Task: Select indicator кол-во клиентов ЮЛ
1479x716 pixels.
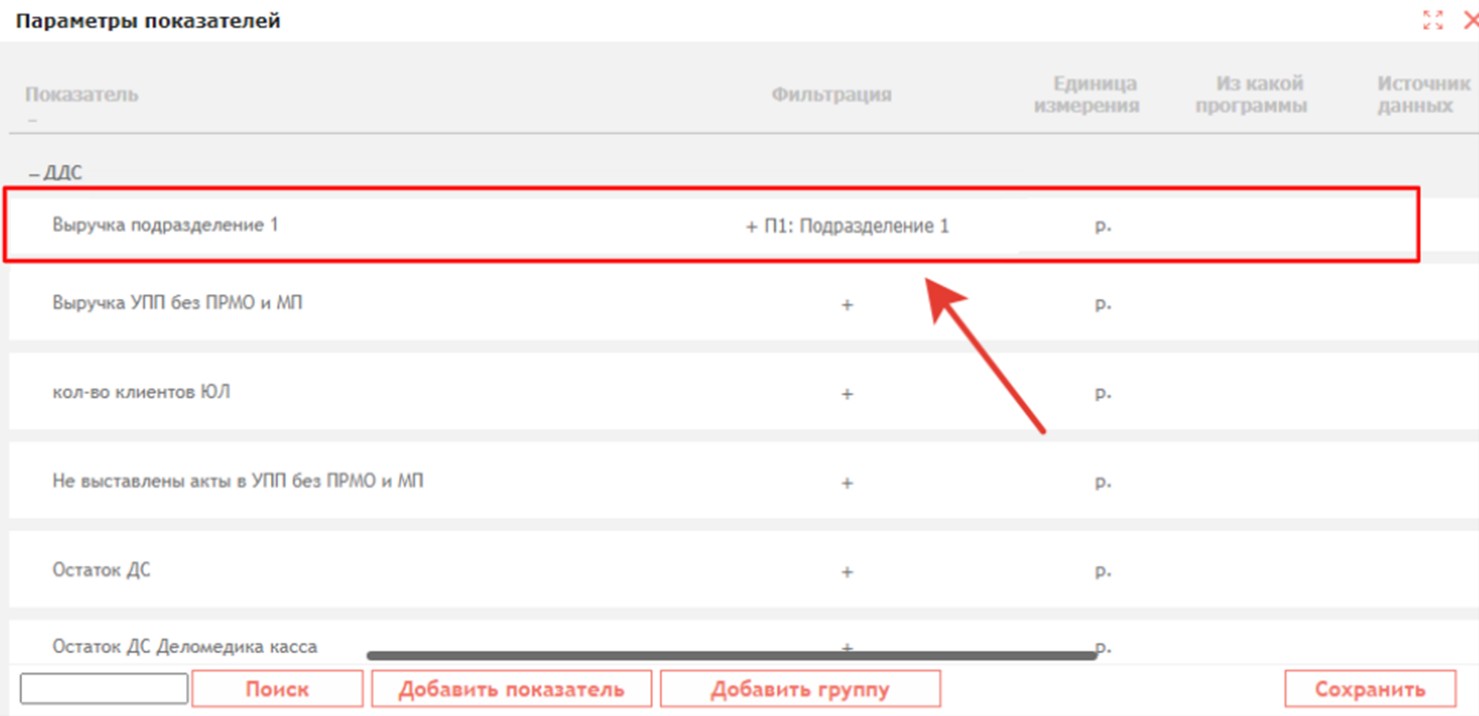Action: click(141, 391)
